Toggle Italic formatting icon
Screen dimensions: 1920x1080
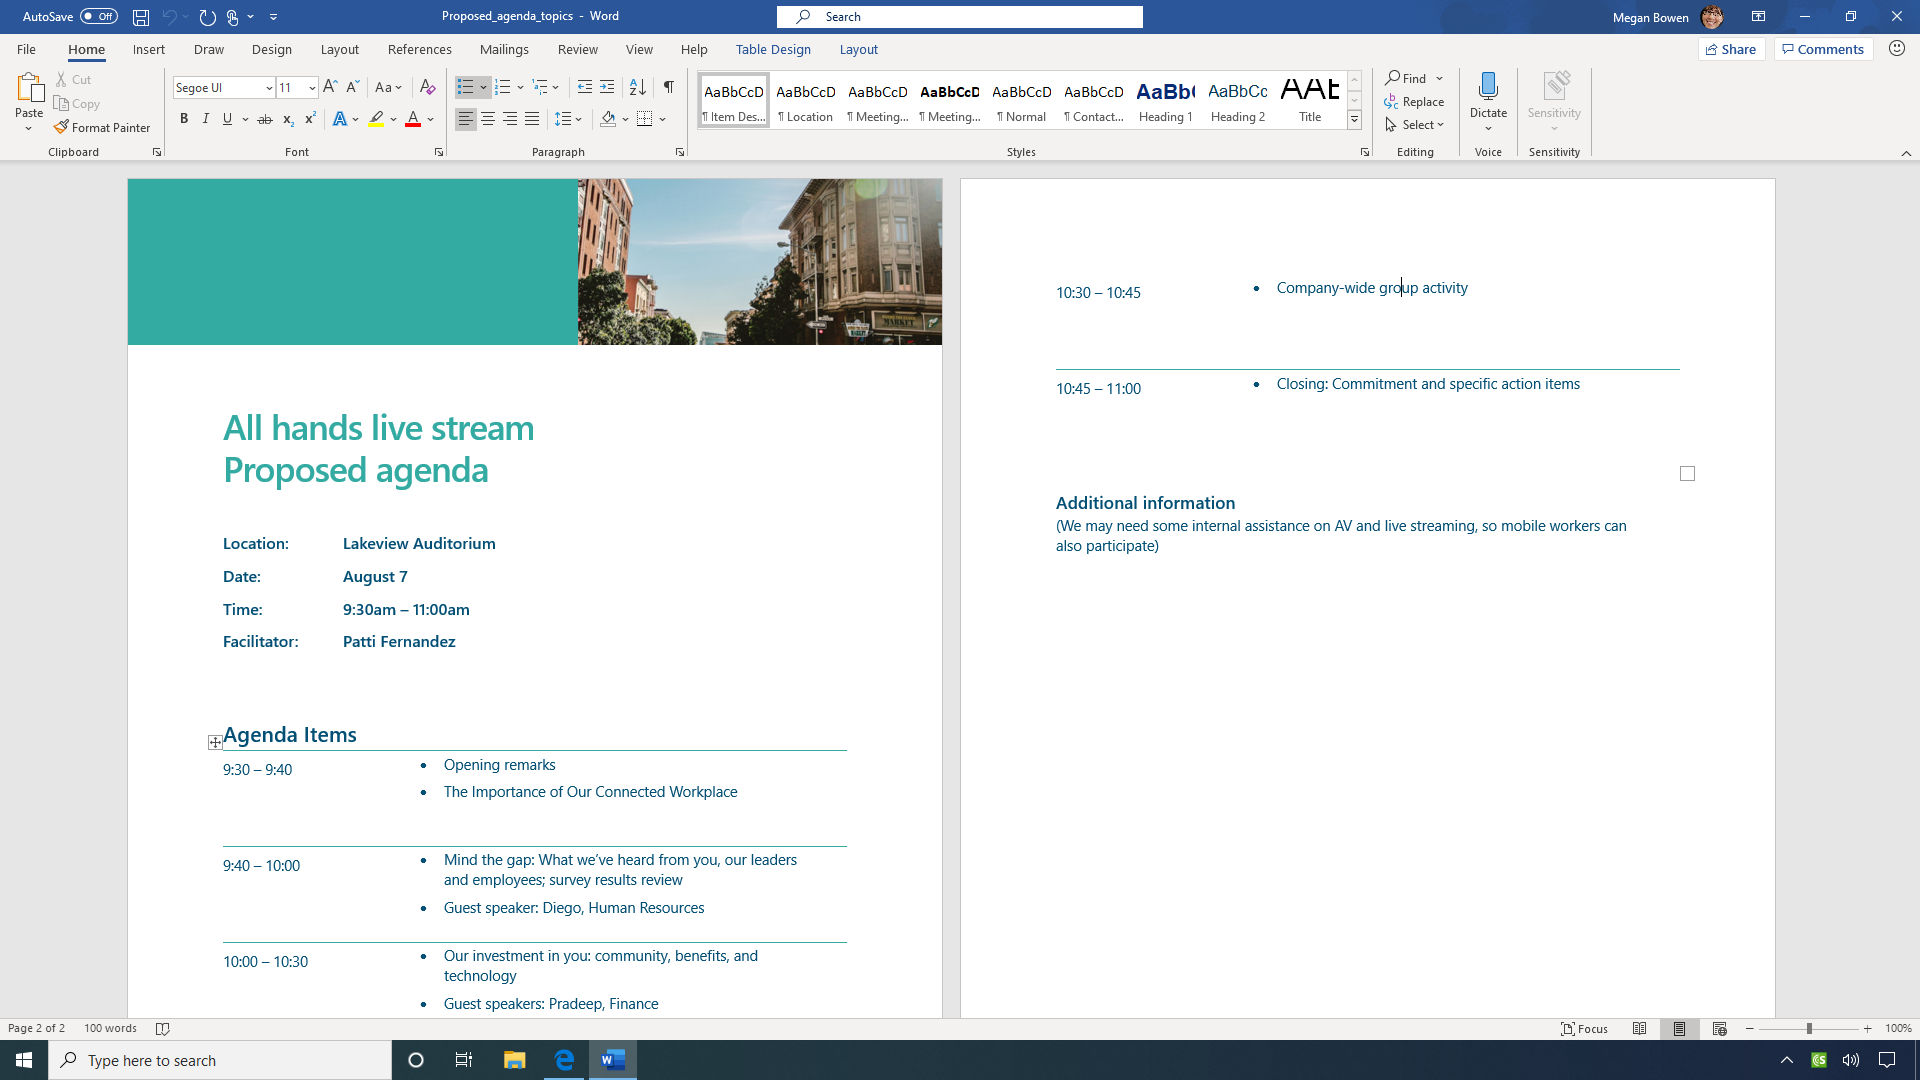204,119
